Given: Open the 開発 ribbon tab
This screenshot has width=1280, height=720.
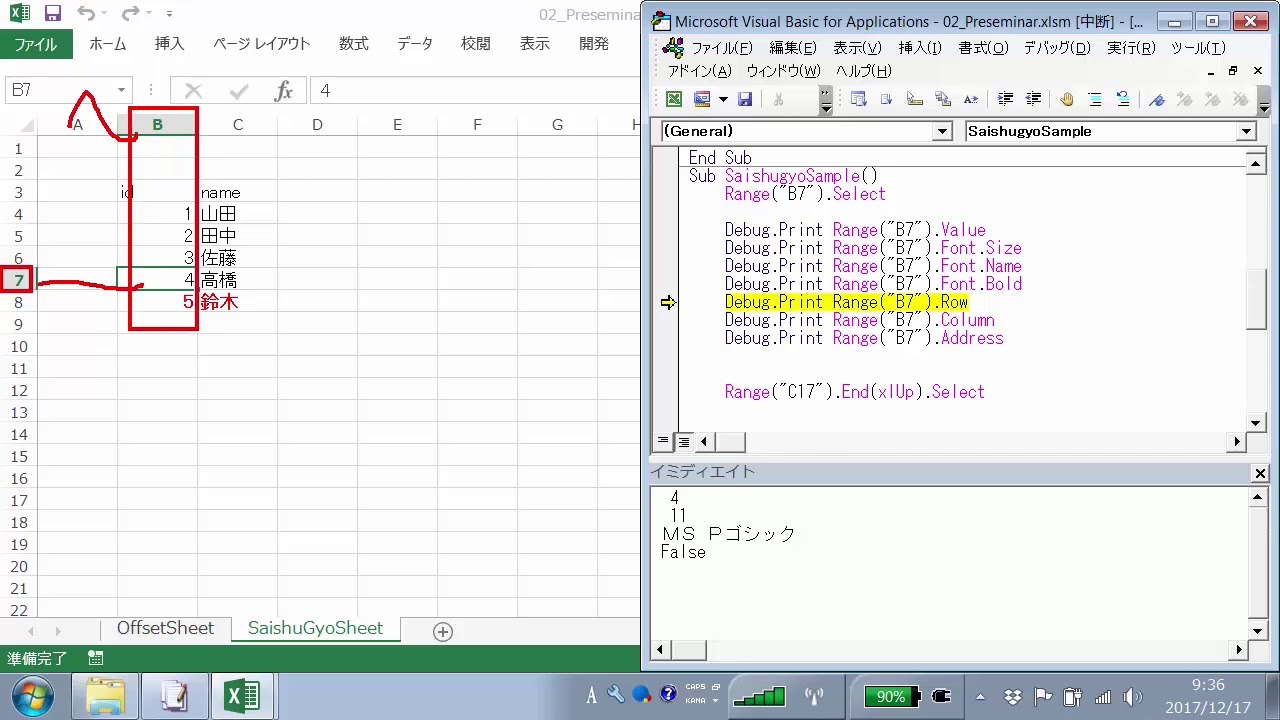Looking at the screenshot, I should click(x=594, y=43).
